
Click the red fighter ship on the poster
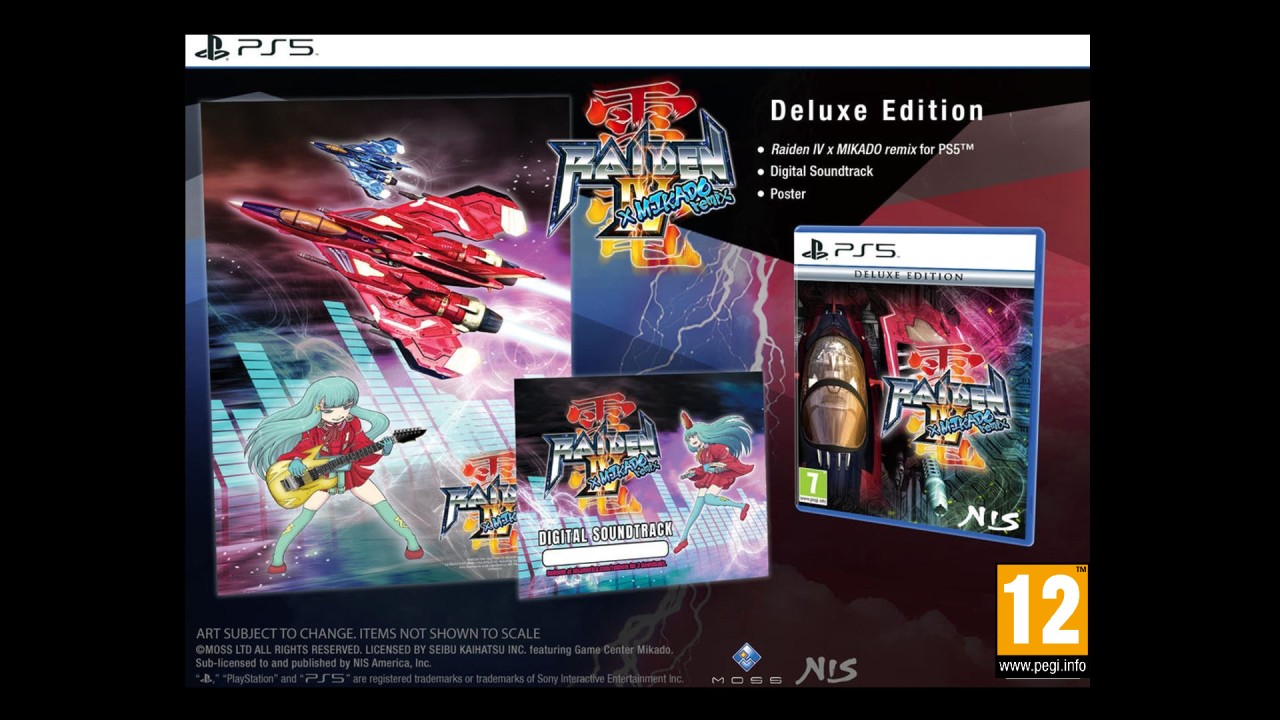[400, 260]
